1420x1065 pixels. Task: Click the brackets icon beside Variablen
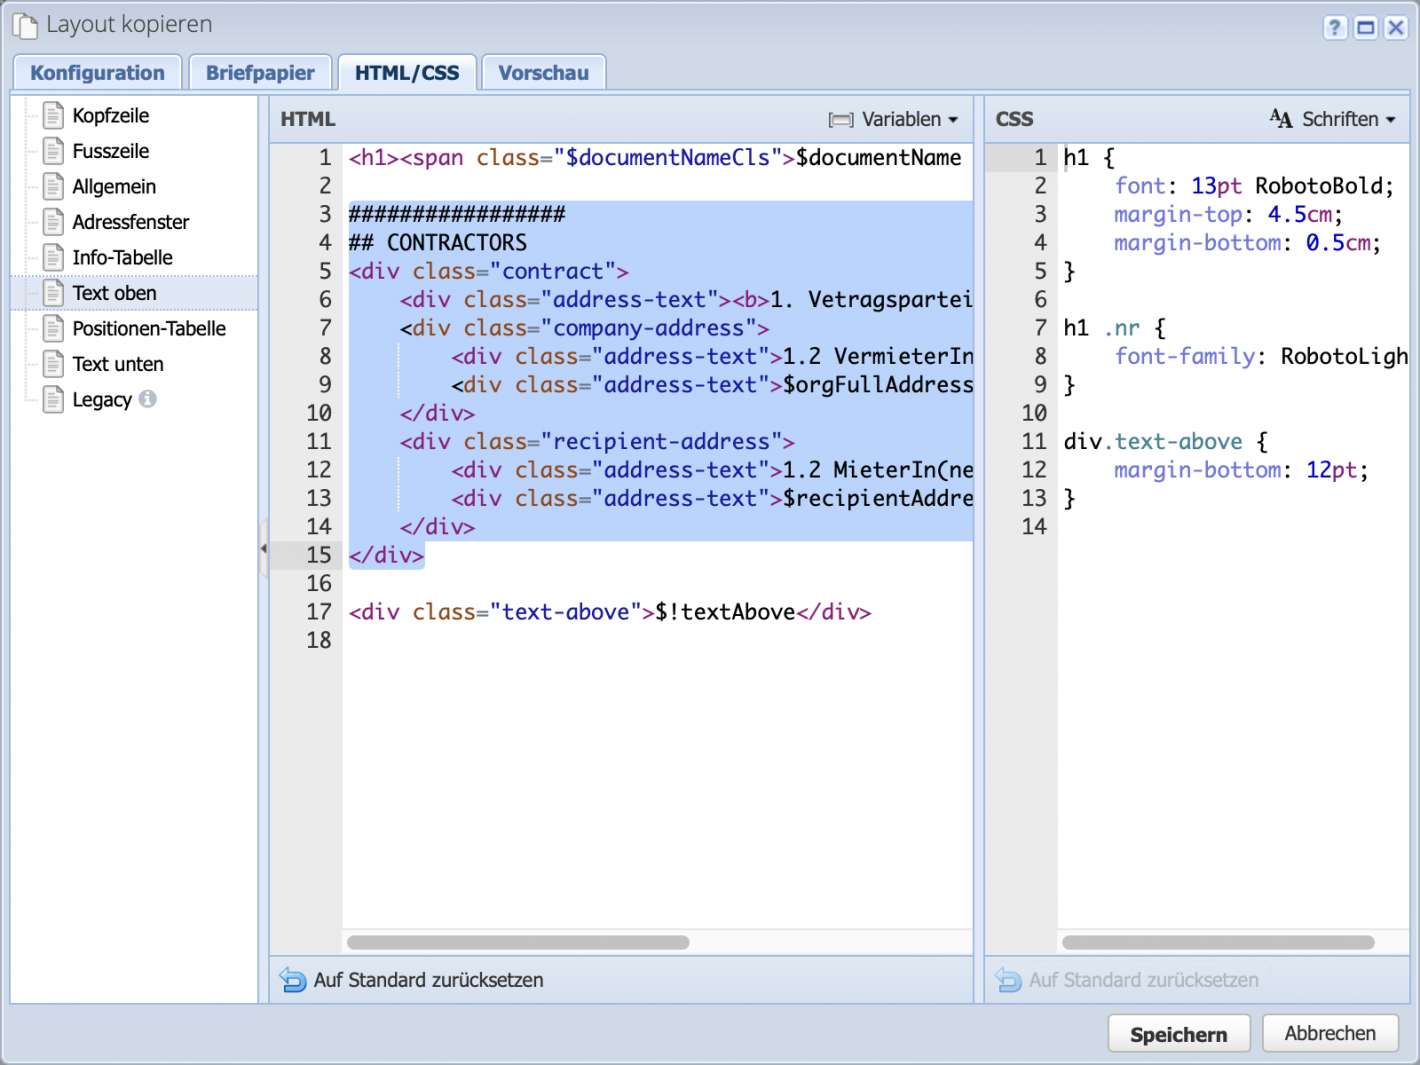(x=840, y=119)
